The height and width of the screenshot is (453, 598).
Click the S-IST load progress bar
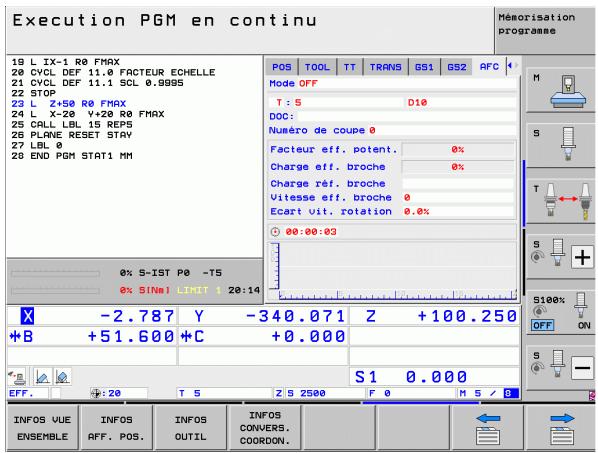tap(56, 273)
